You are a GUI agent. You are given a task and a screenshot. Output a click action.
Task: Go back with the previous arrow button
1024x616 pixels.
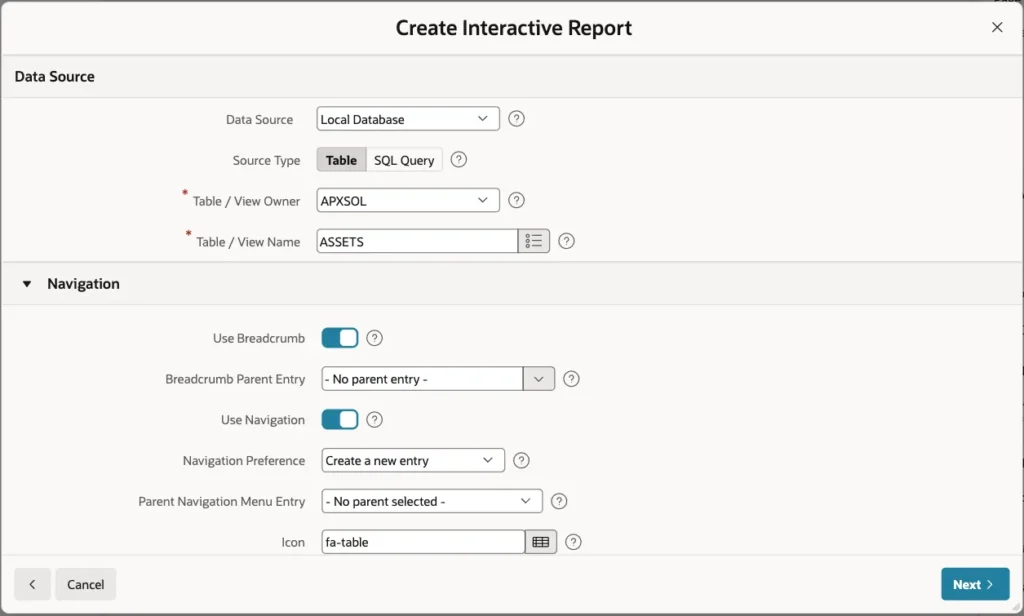pyautogui.click(x=32, y=584)
